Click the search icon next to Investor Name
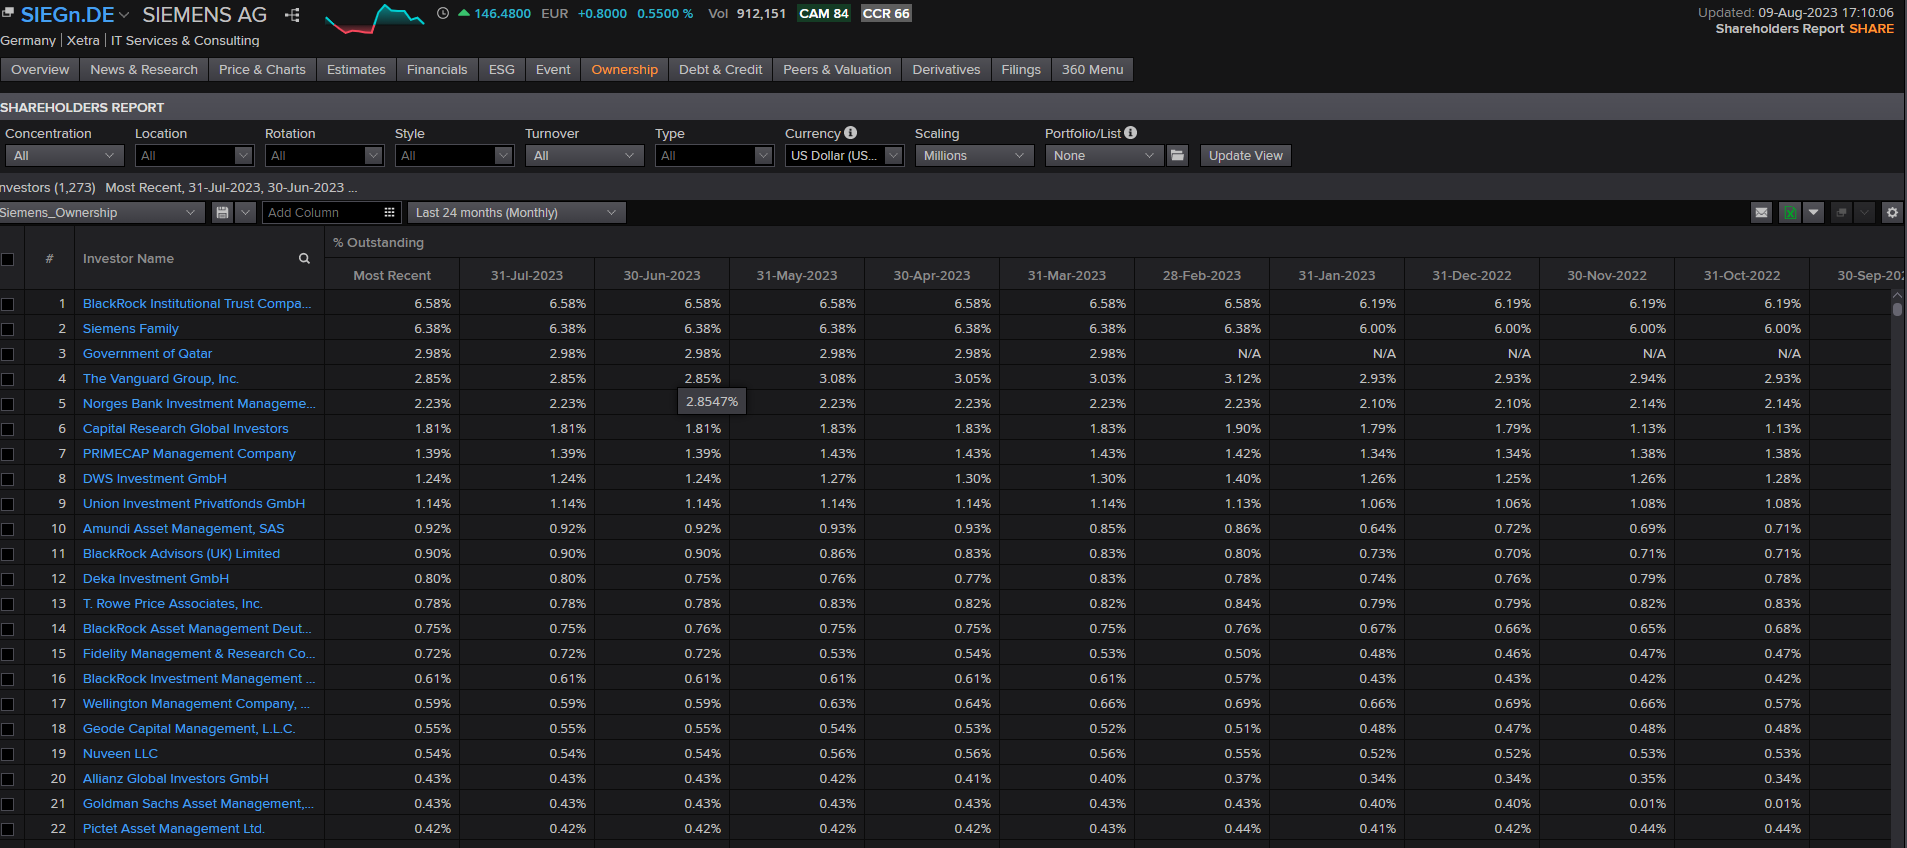Screen dimensions: 1907x848 [x=304, y=258]
